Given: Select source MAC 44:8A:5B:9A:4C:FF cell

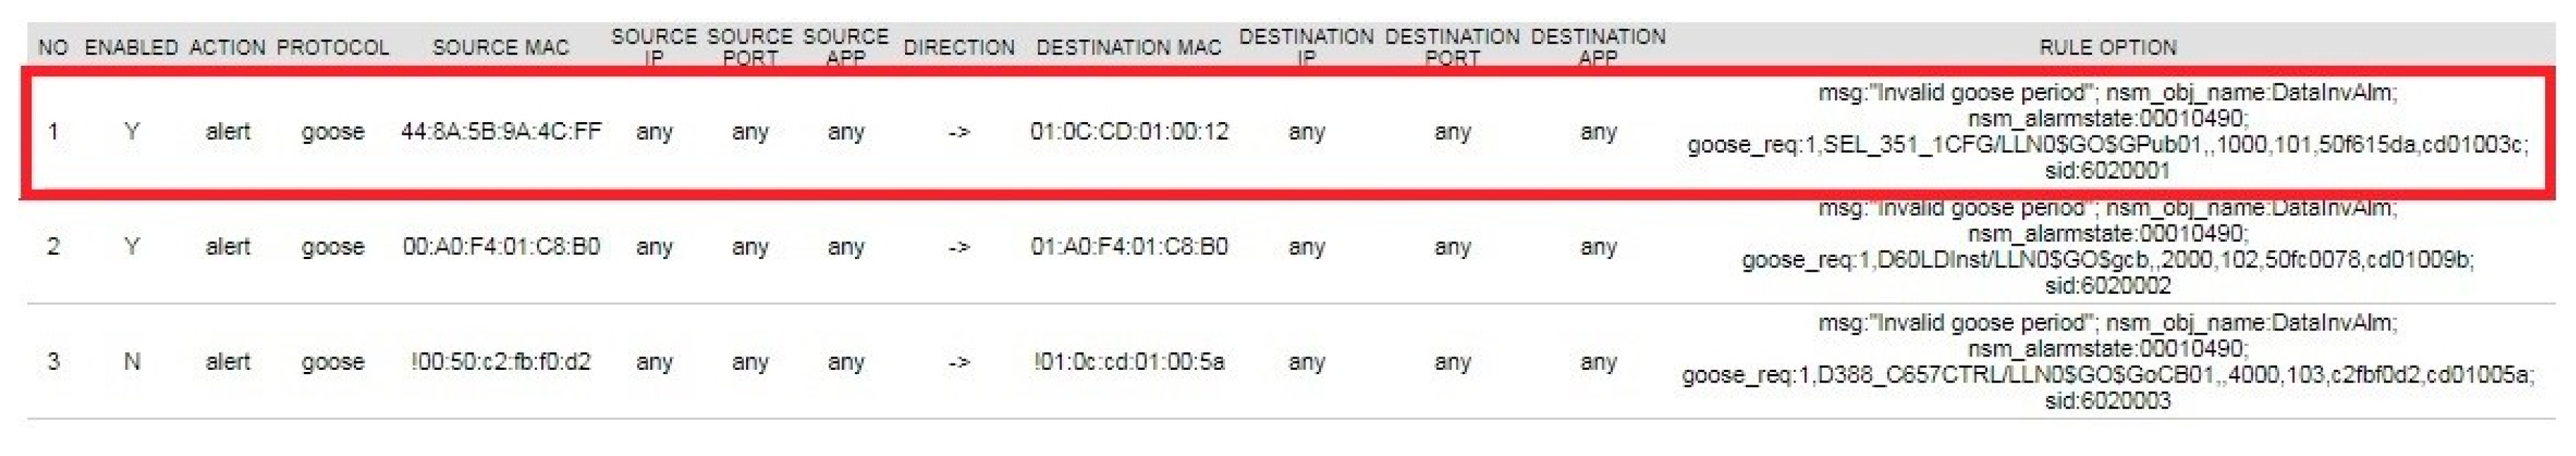Looking at the screenshot, I should click(x=501, y=131).
